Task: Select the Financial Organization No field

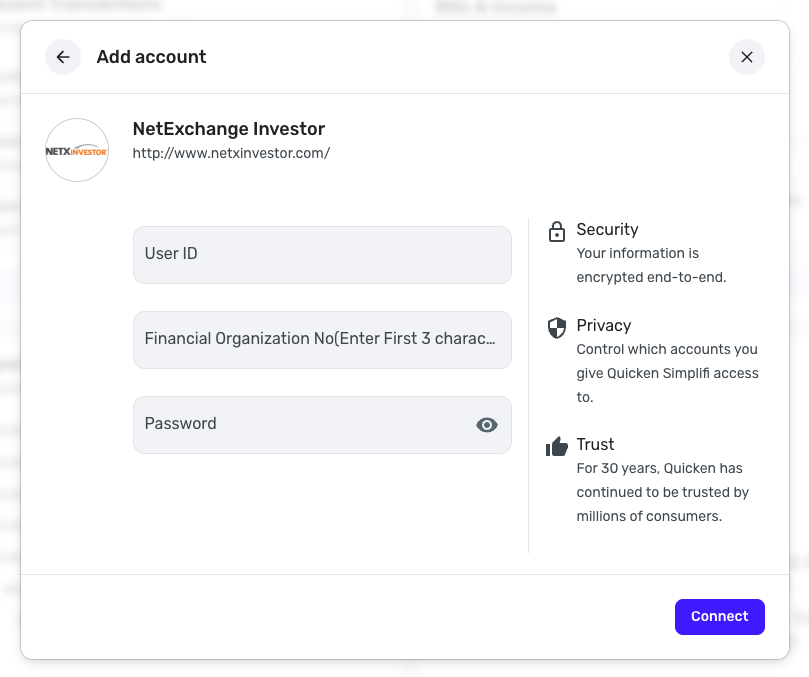Action: [322, 339]
